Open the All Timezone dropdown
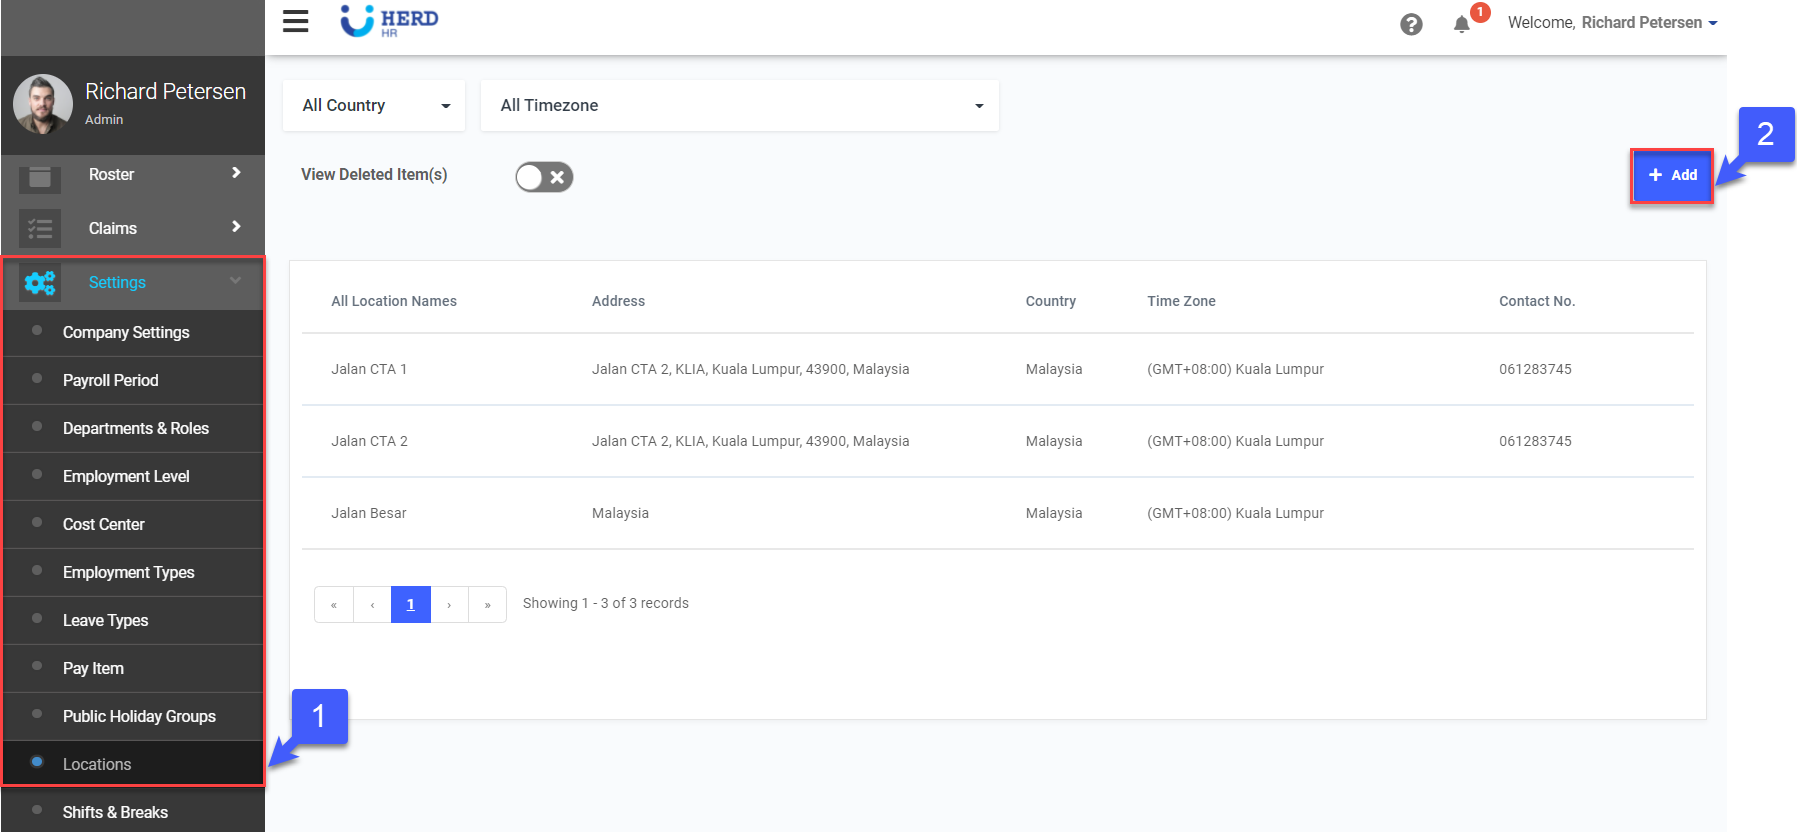This screenshot has width=1797, height=832. point(739,106)
